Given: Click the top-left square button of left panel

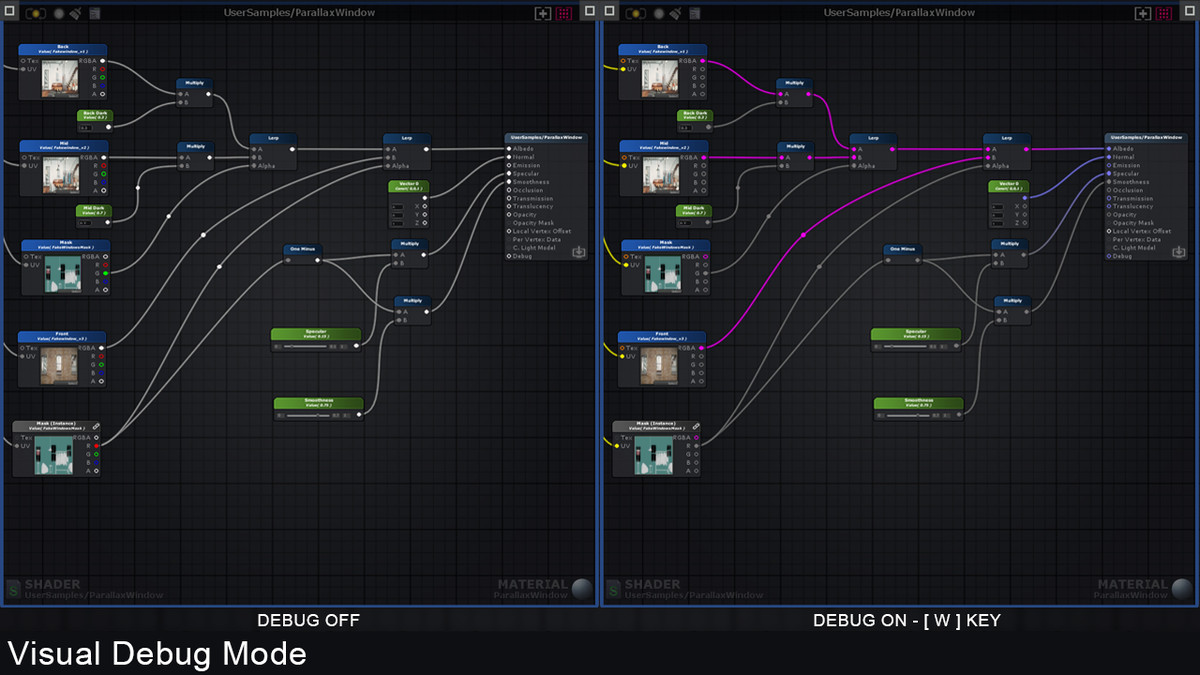Looking at the screenshot, I should pos(9,11).
